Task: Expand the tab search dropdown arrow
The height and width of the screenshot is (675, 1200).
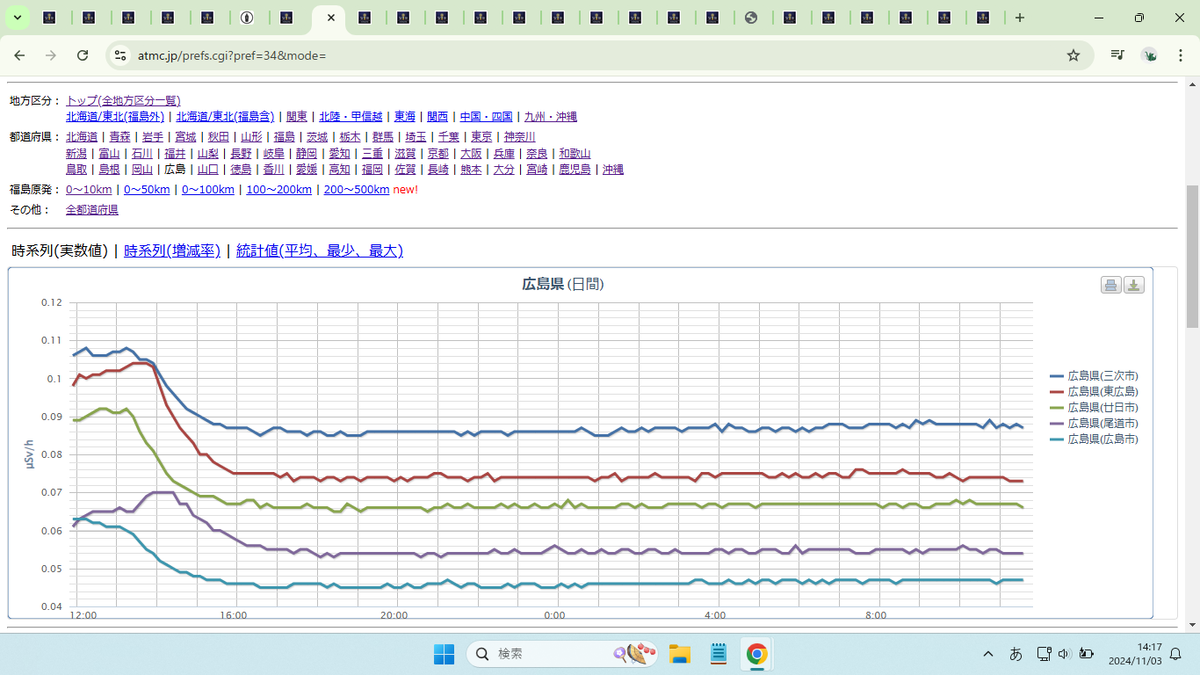Action: [17, 18]
